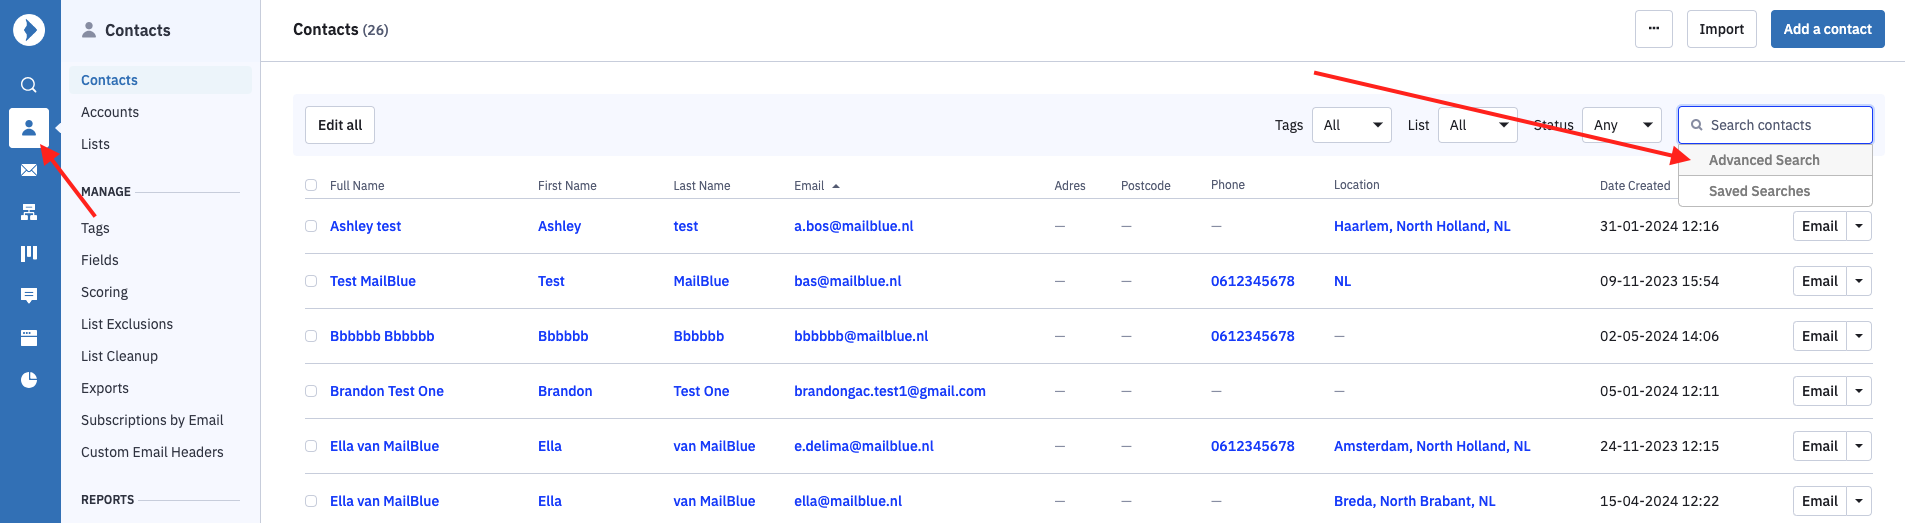Open Tags under Manage

[95, 228]
